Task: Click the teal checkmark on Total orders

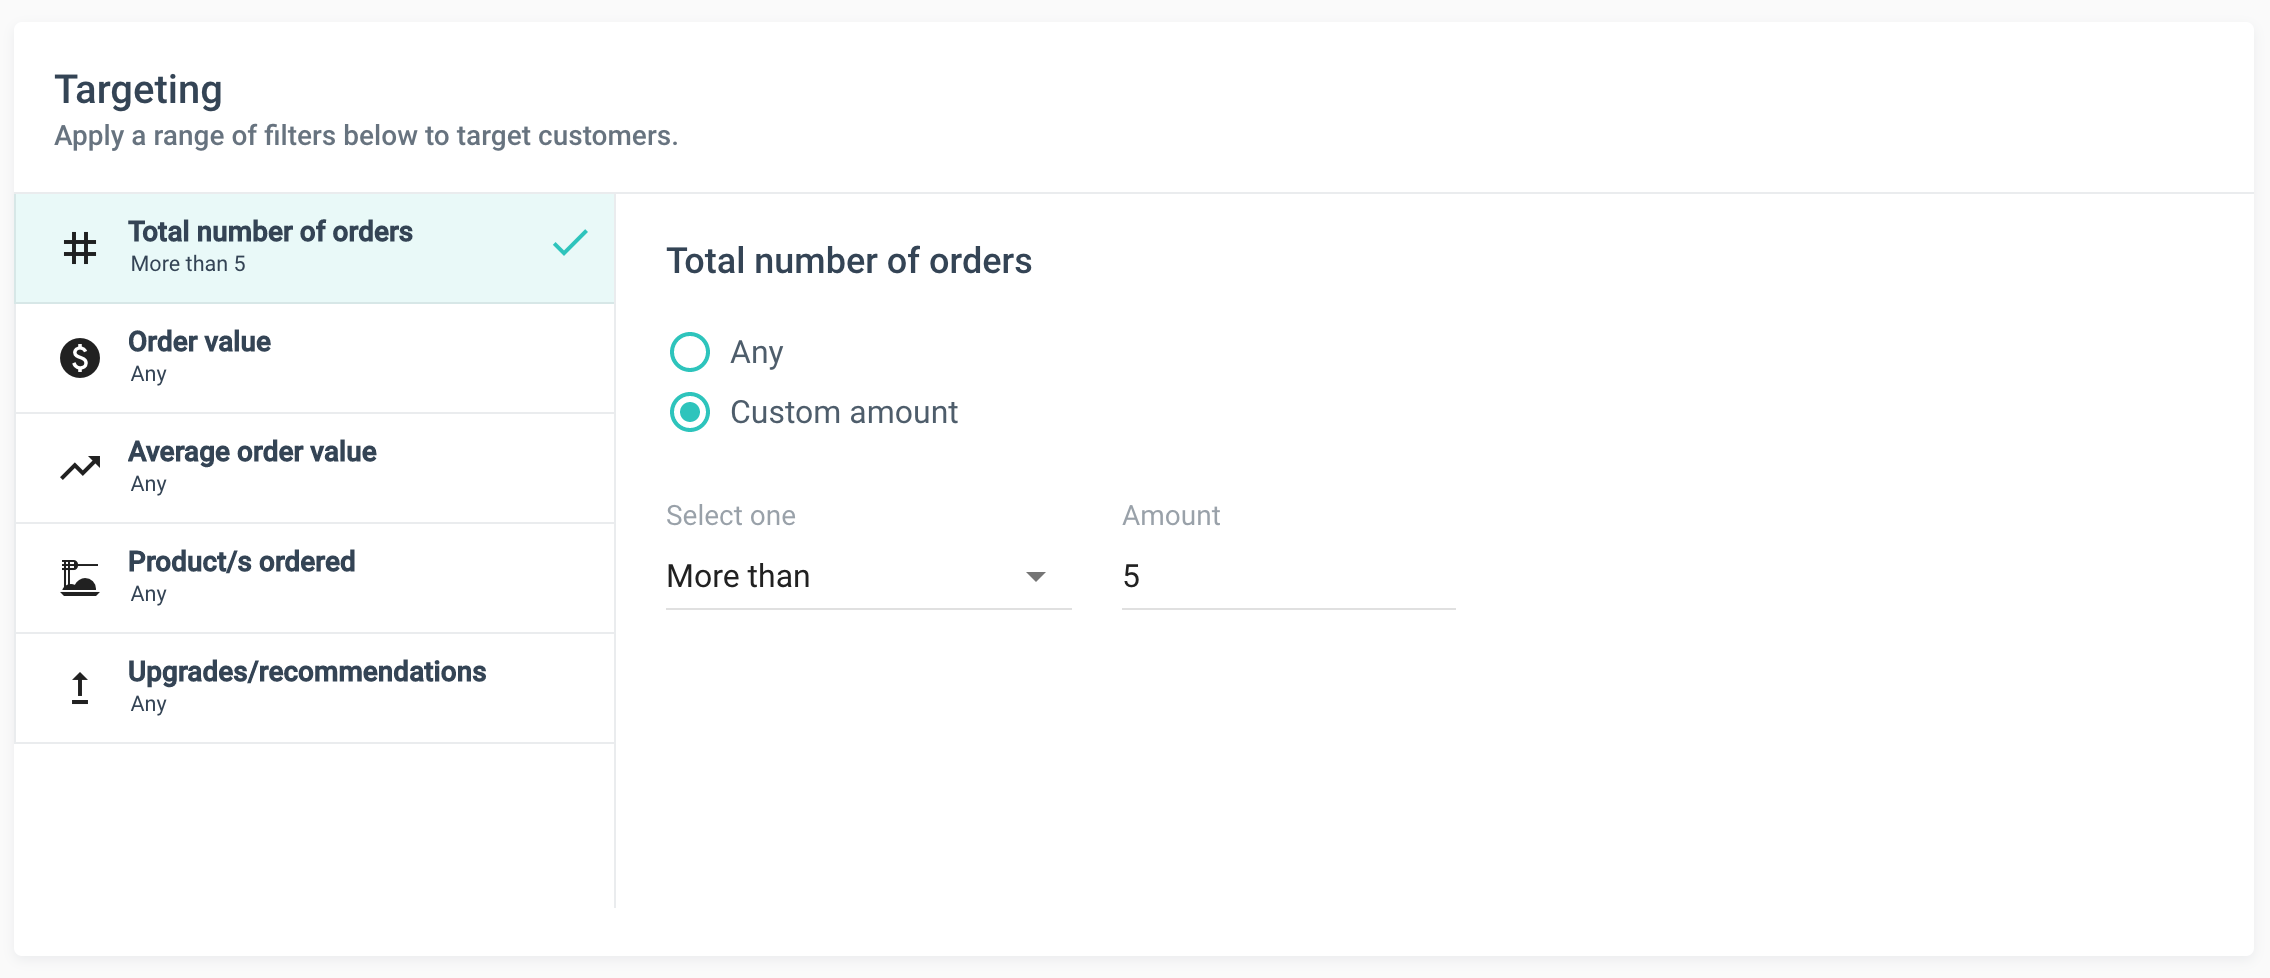Action: point(570,243)
